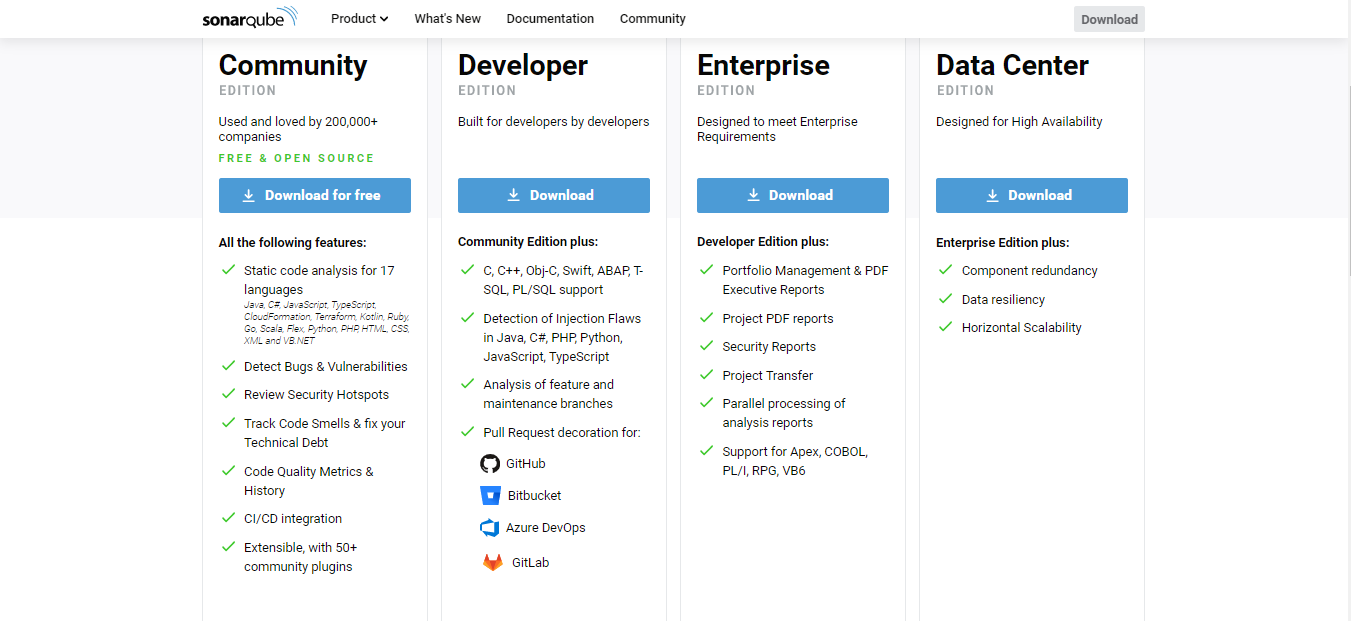Click the Download button in the header

1109,19
